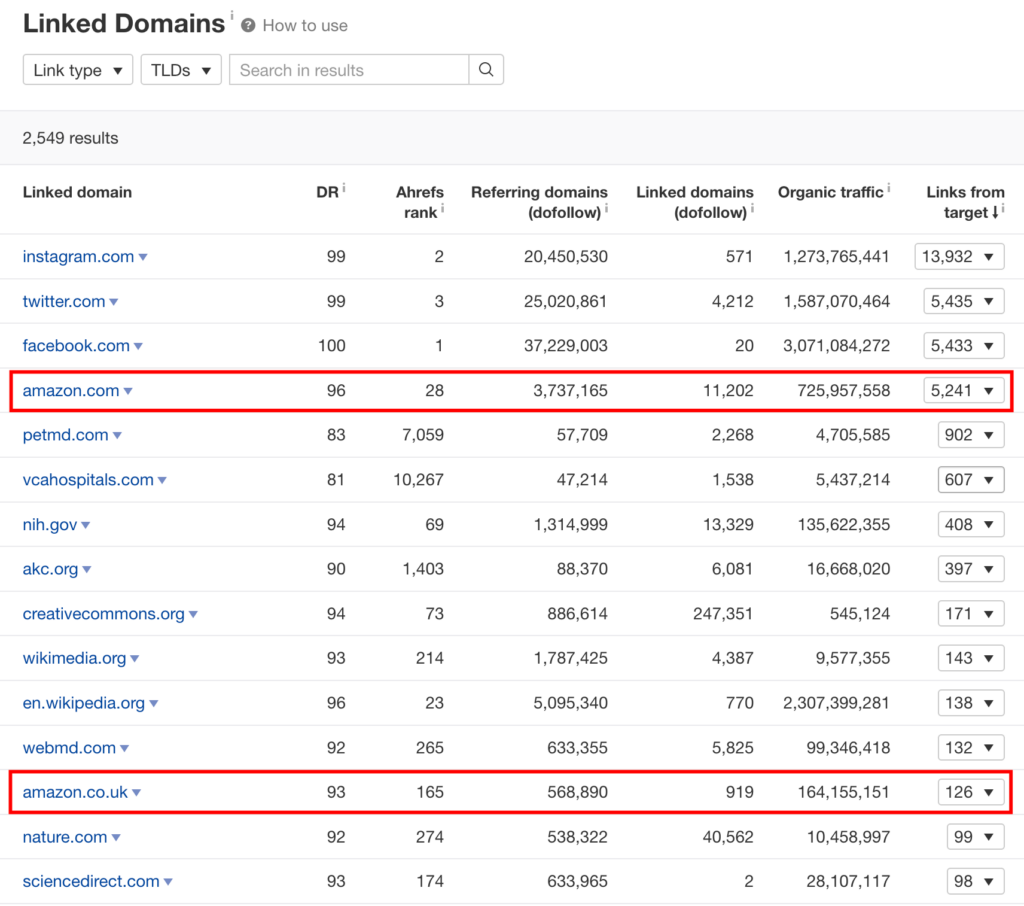
Task: Open the 5,435 links dropdown for twitter.com
Action: pos(964,301)
